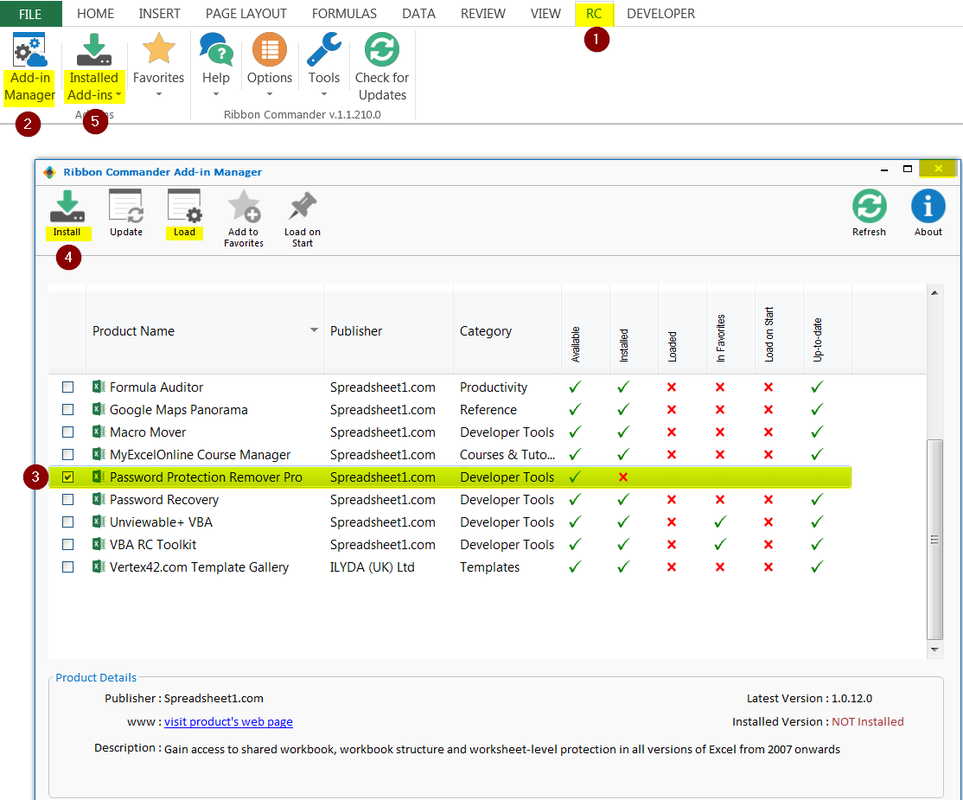
Task: Click the orange Options icon
Action: (x=270, y=49)
